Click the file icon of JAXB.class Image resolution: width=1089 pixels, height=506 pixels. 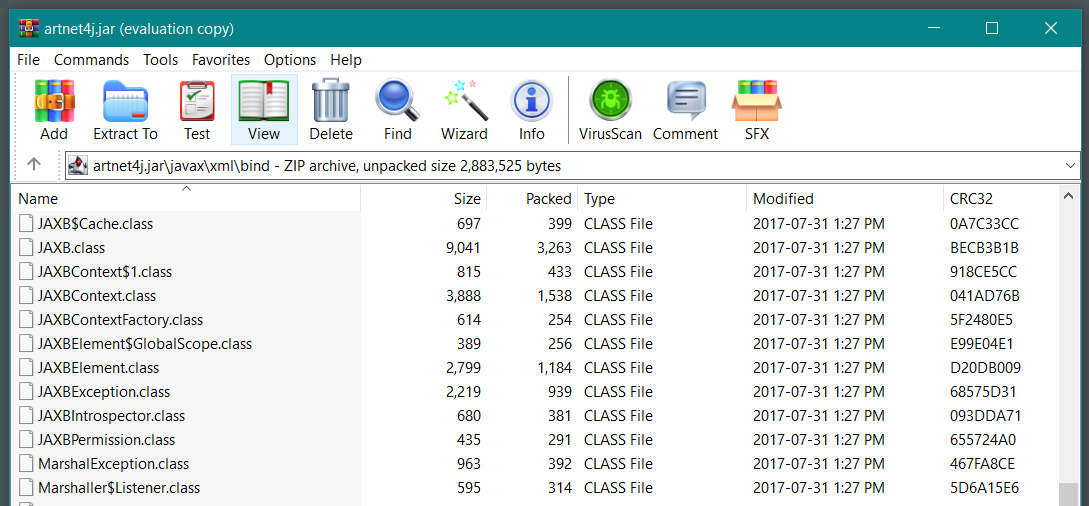coord(26,247)
